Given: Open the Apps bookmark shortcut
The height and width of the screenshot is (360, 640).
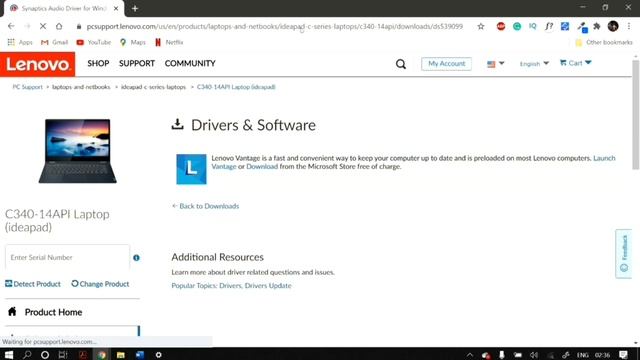Looking at the screenshot, I should [x=20, y=42].
